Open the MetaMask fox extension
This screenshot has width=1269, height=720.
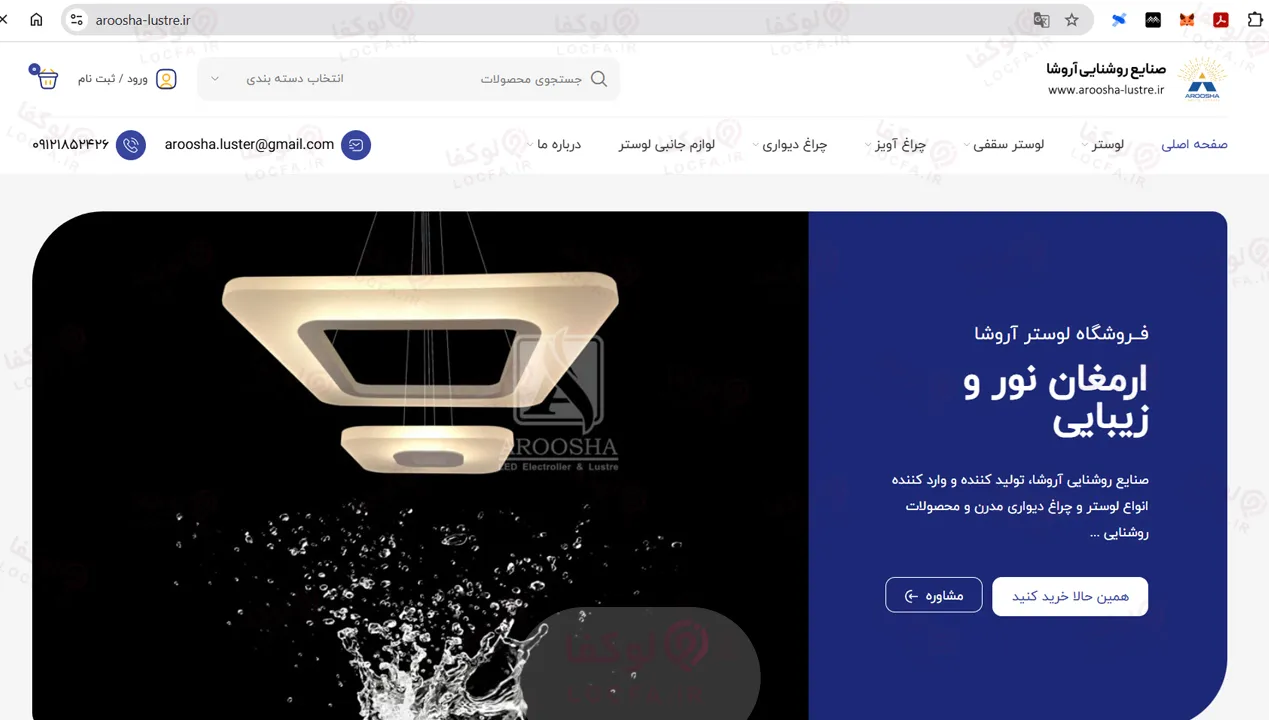pyautogui.click(x=1187, y=20)
